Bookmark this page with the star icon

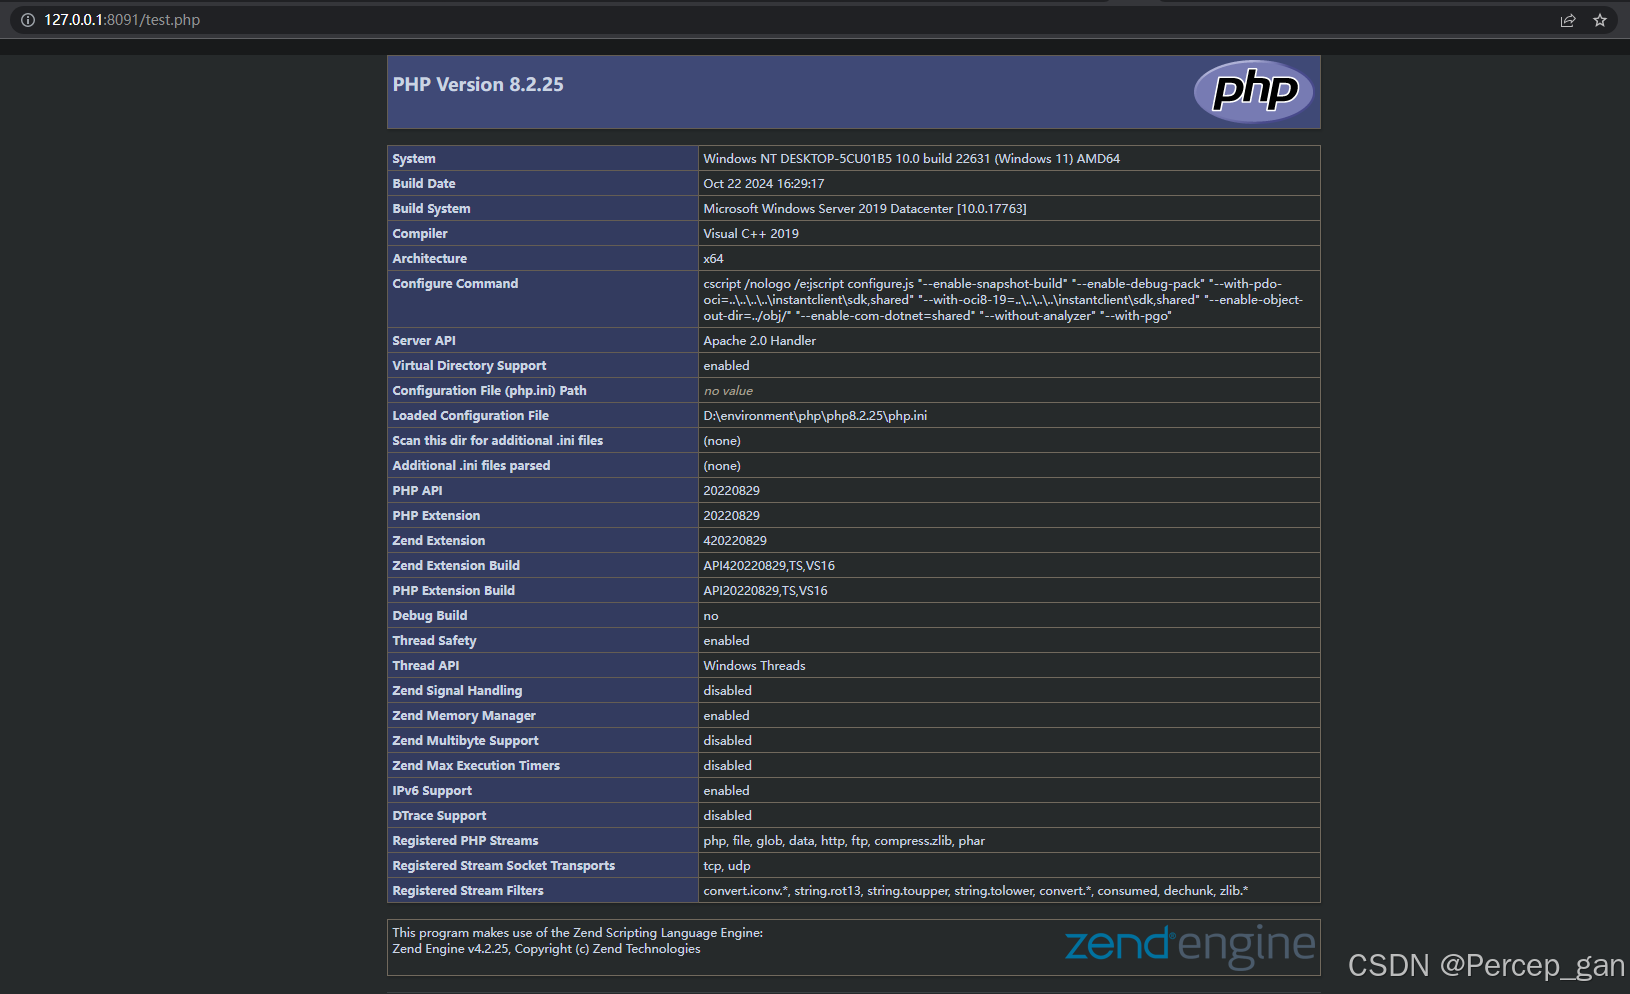pyautogui.click(x=1600, y=20)
